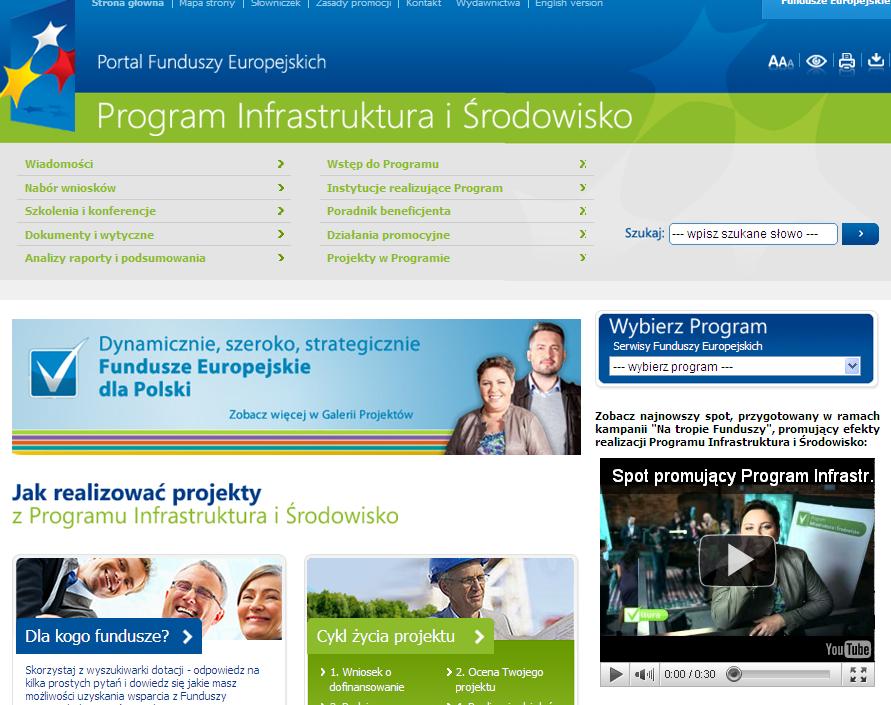Open Wydawnictwa in top menu
This screenshot has height=705, width=891.
[488, 3]
